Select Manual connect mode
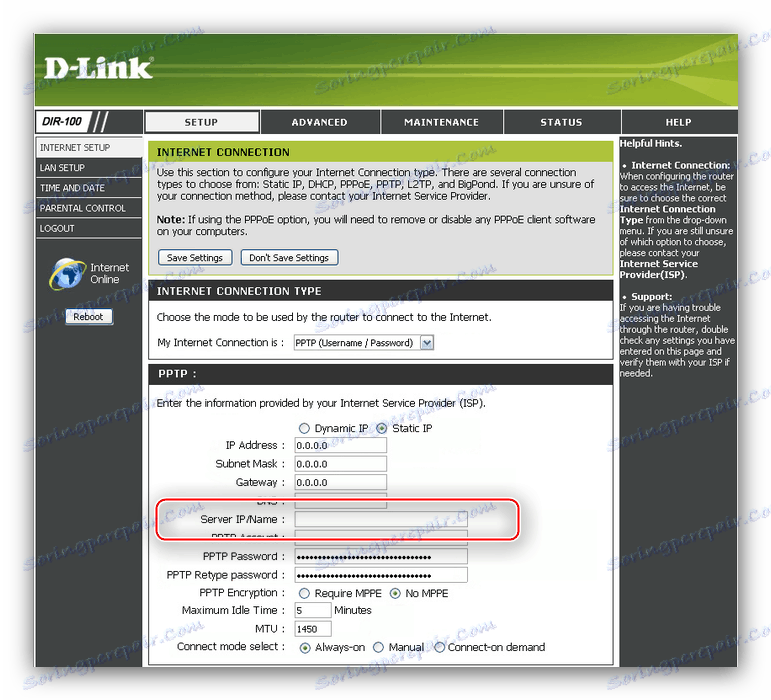Image resolution: width=771 pixels, height=700 pixels. [x=378, y=647]
